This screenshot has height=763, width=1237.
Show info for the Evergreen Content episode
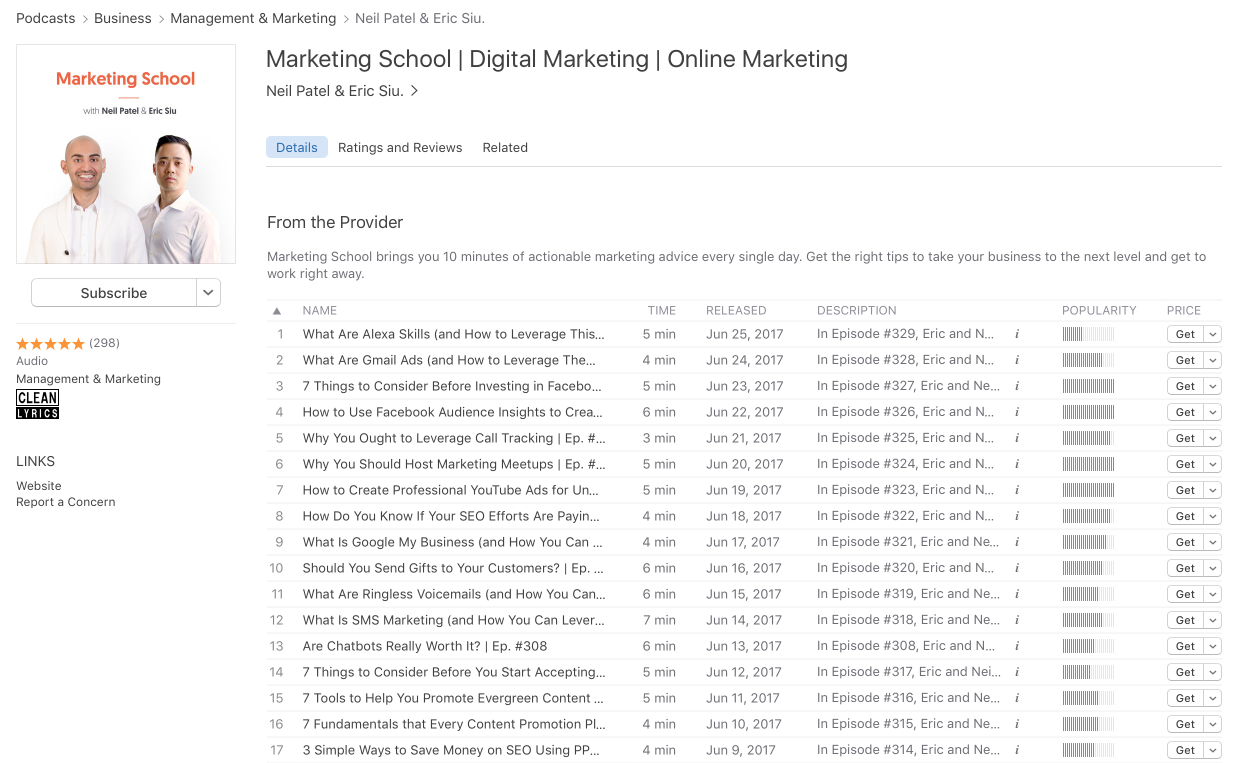(x=1017, y=698)
